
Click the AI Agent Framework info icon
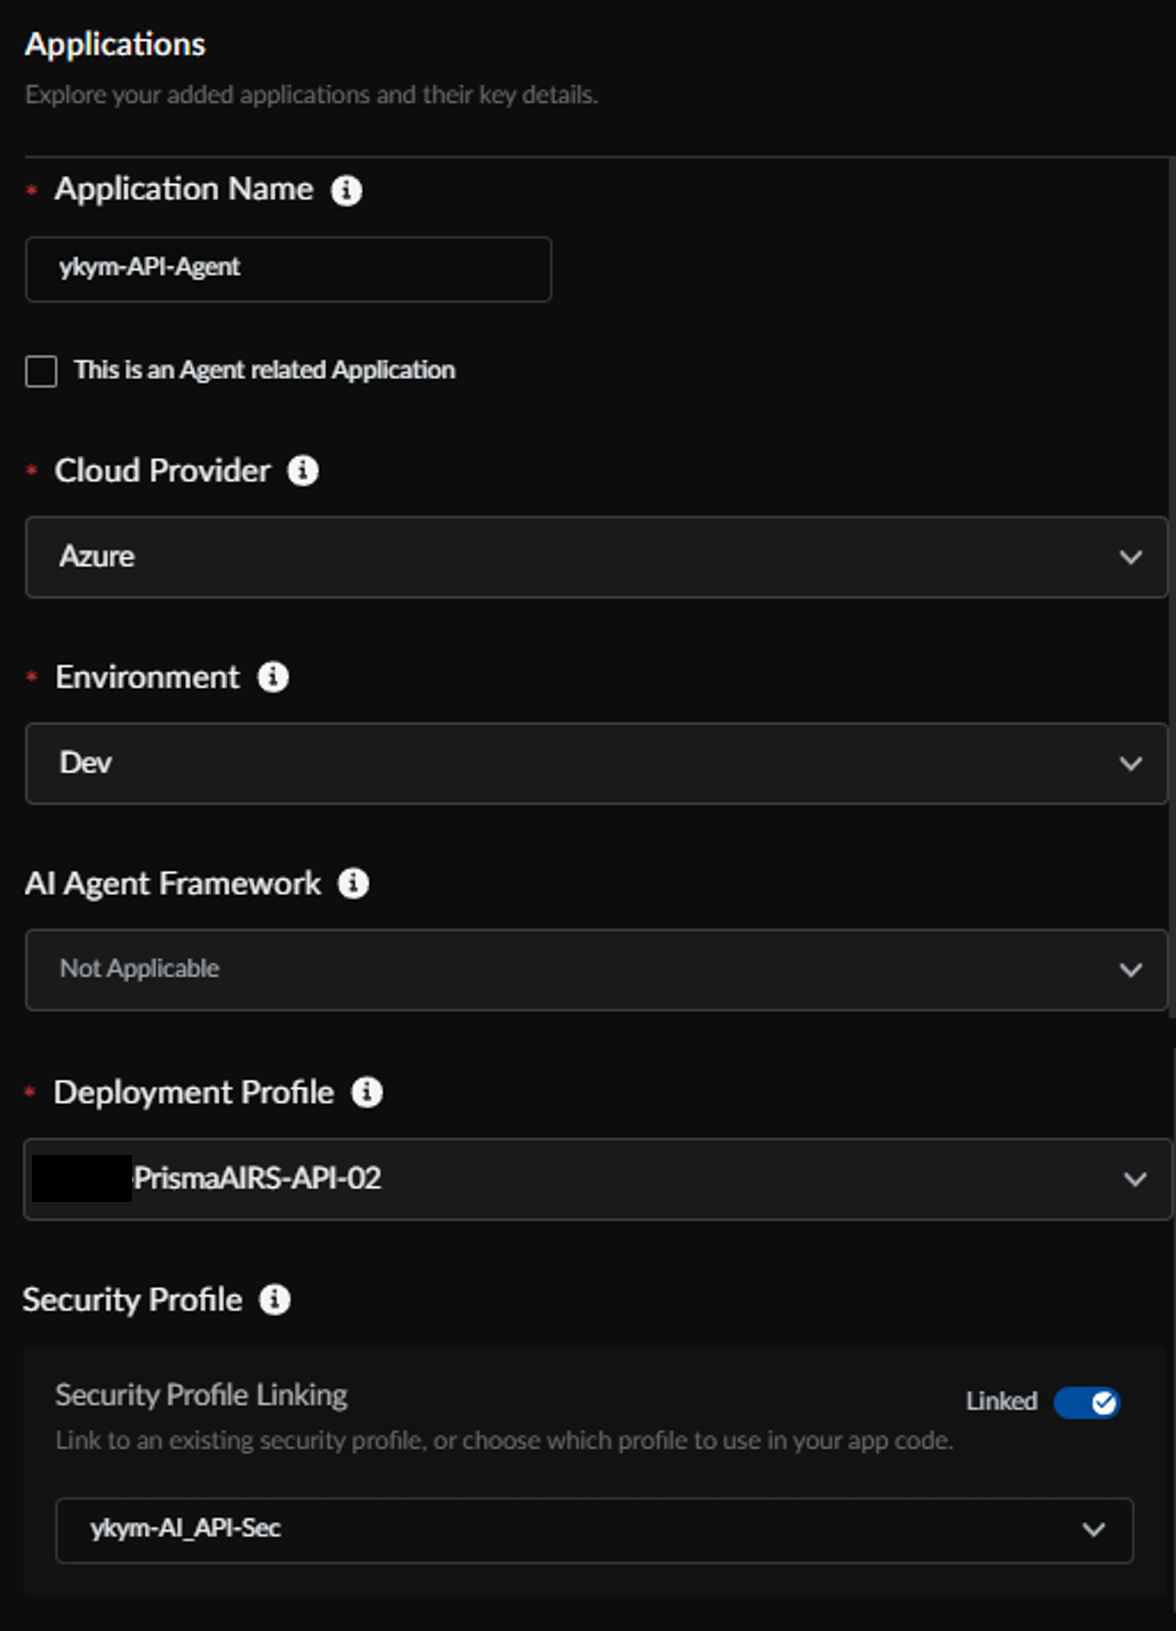click(x=353, y=884)
